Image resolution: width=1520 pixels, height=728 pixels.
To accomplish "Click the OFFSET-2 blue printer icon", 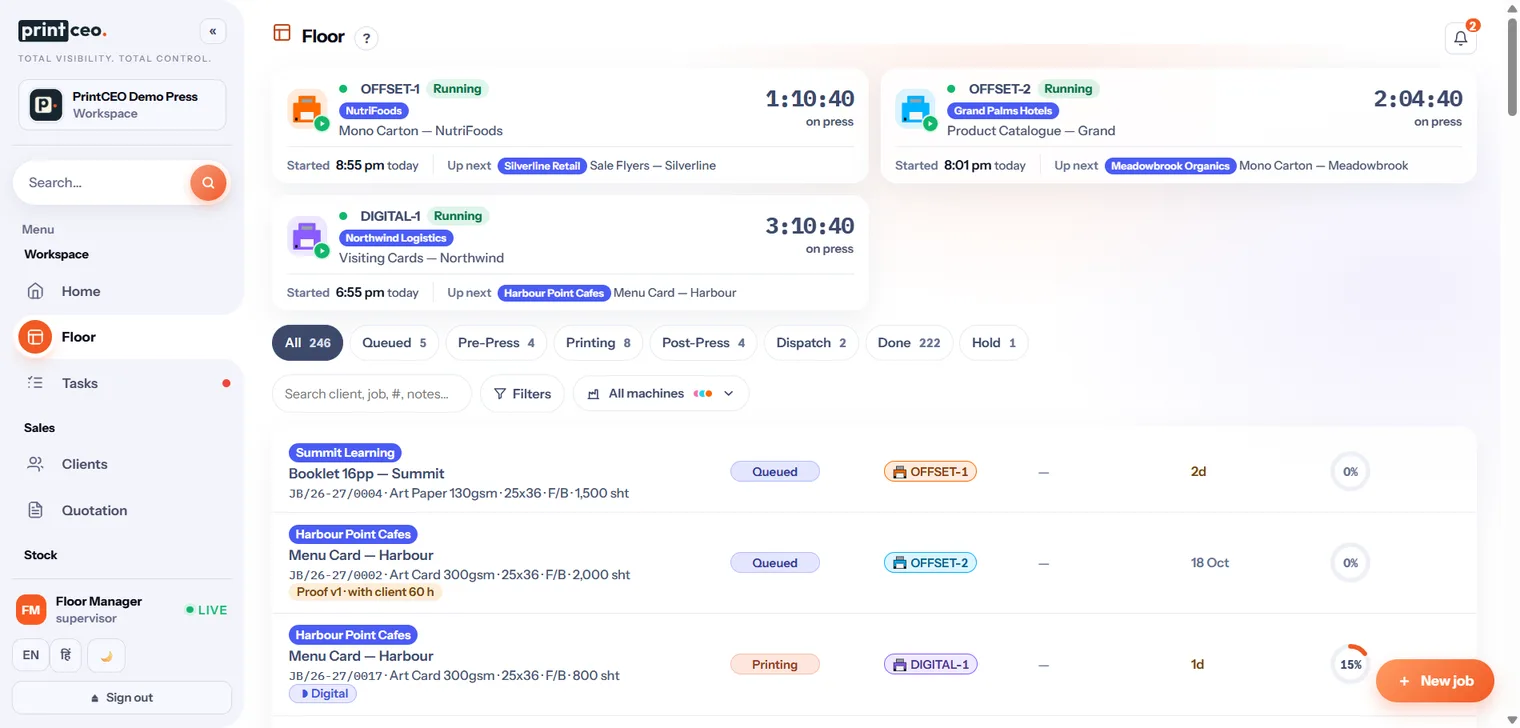I will 915,109.
